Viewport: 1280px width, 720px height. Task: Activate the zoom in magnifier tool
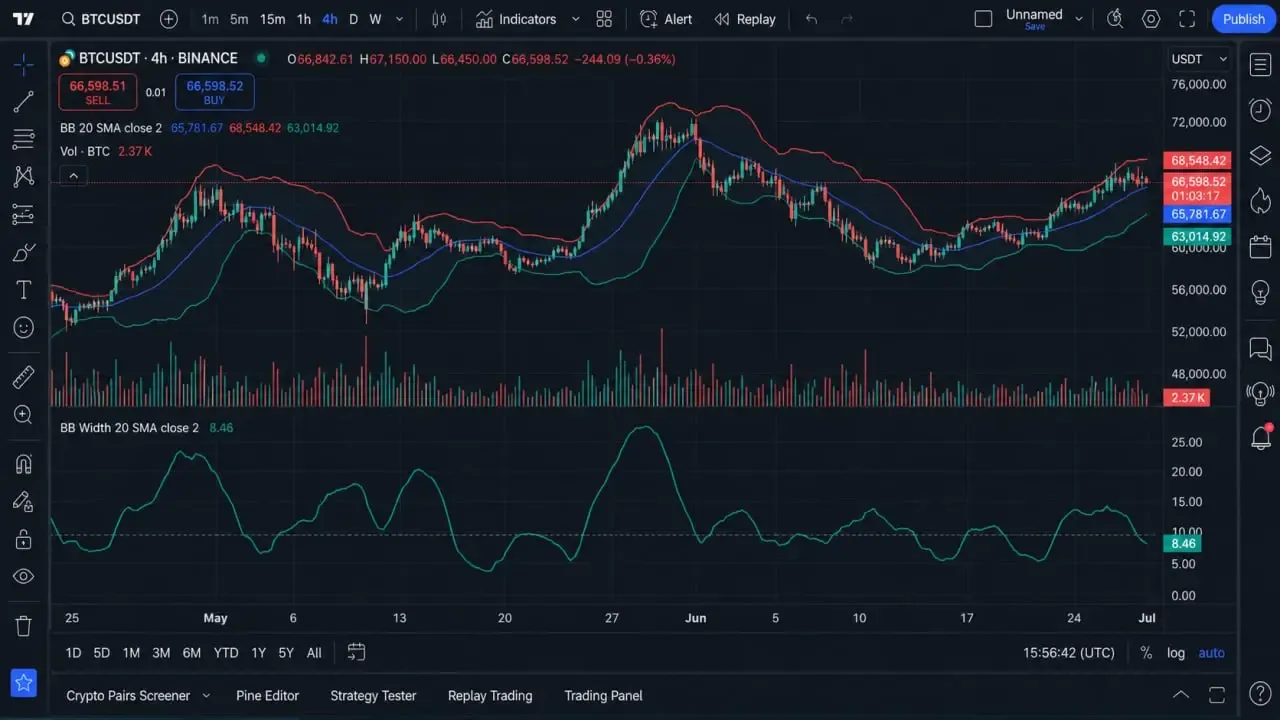pyautogui.click(x=24, y=414)
